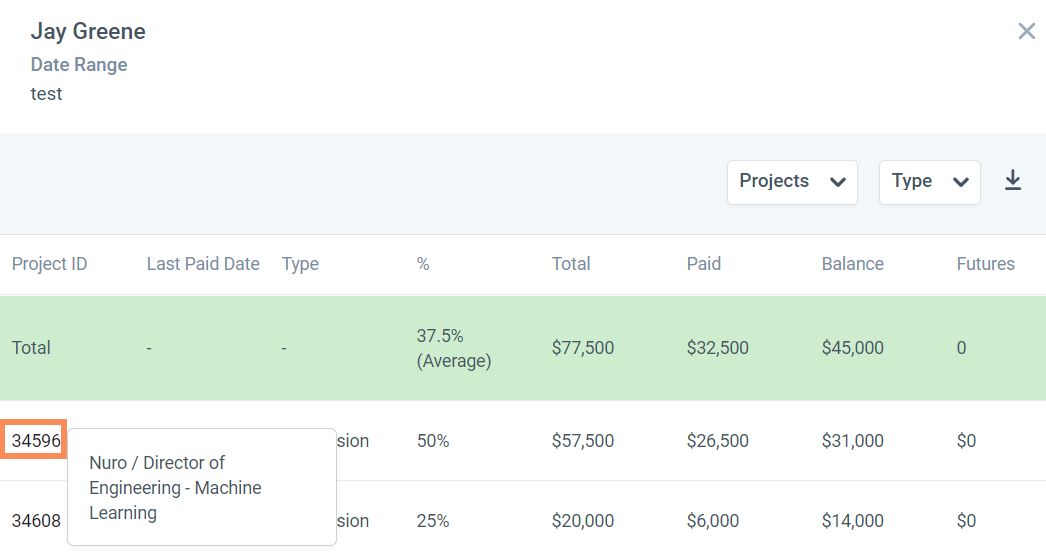
Task: Click the % column header
Action: tap(423, 264)
